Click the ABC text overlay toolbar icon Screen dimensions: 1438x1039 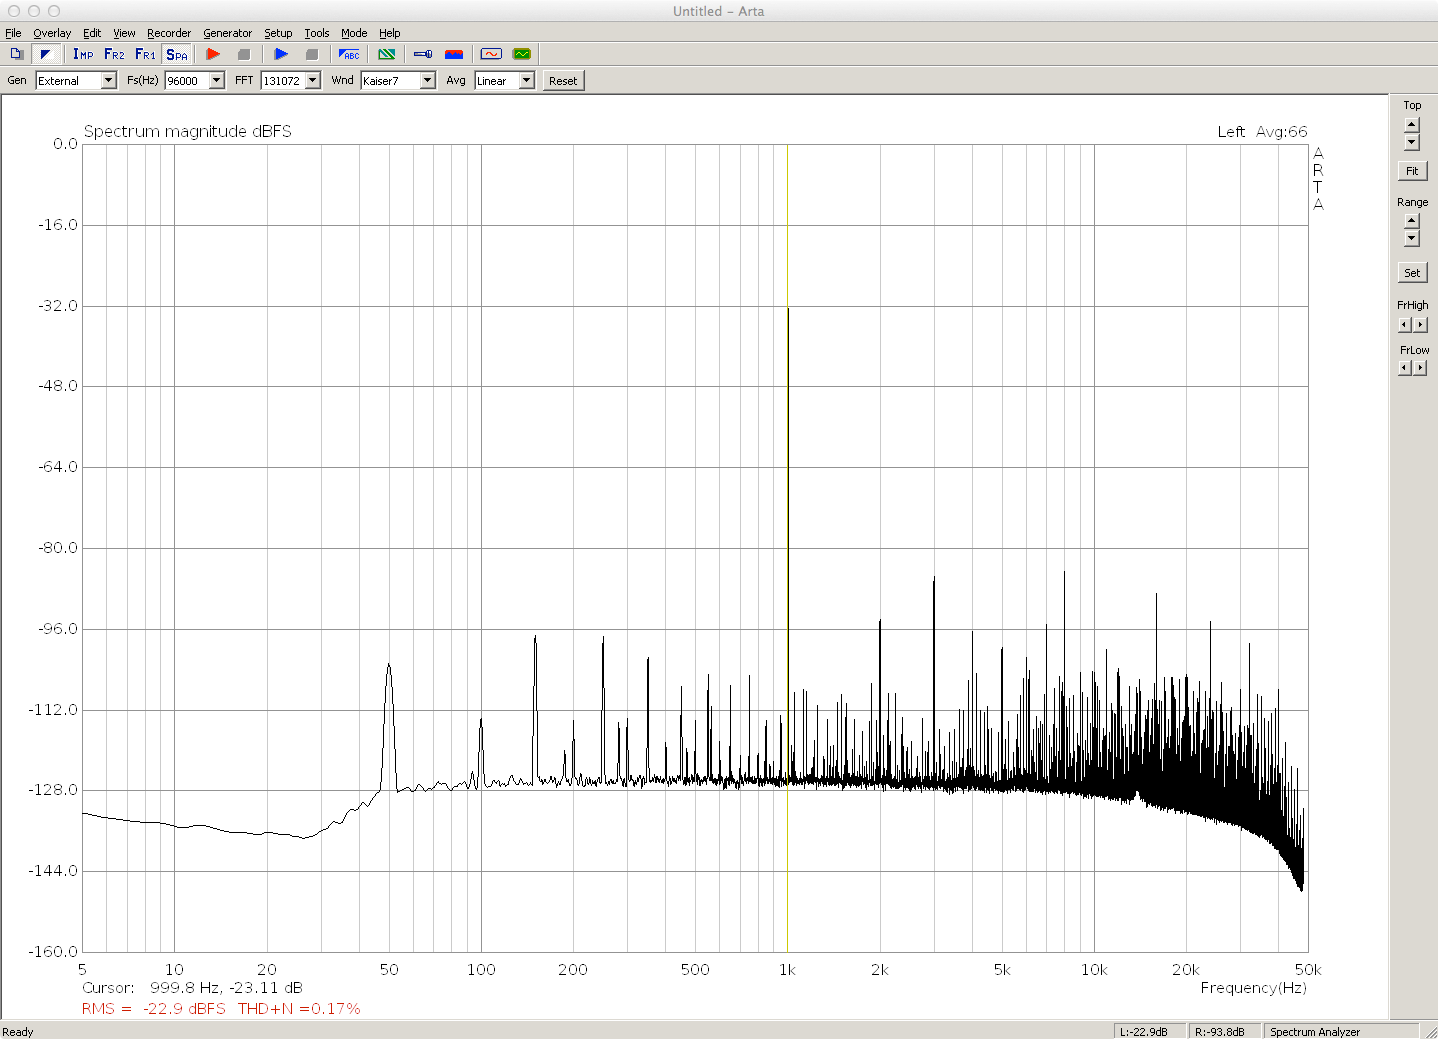coord(349,54)
